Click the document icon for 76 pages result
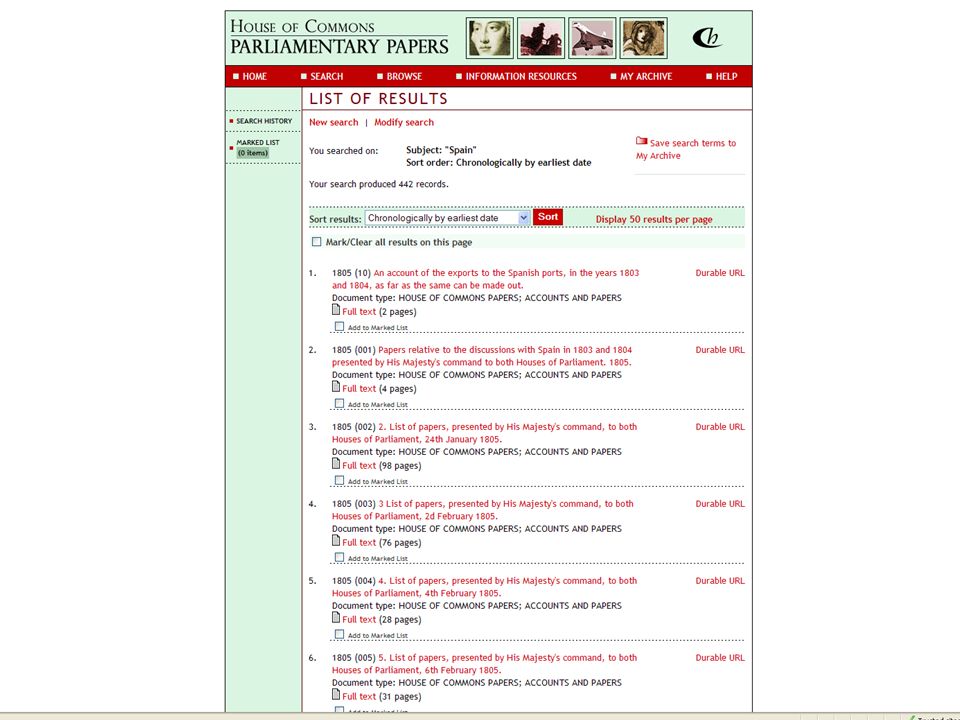The width and height of the screenshot is (960, 720). (x=336, y=541)
